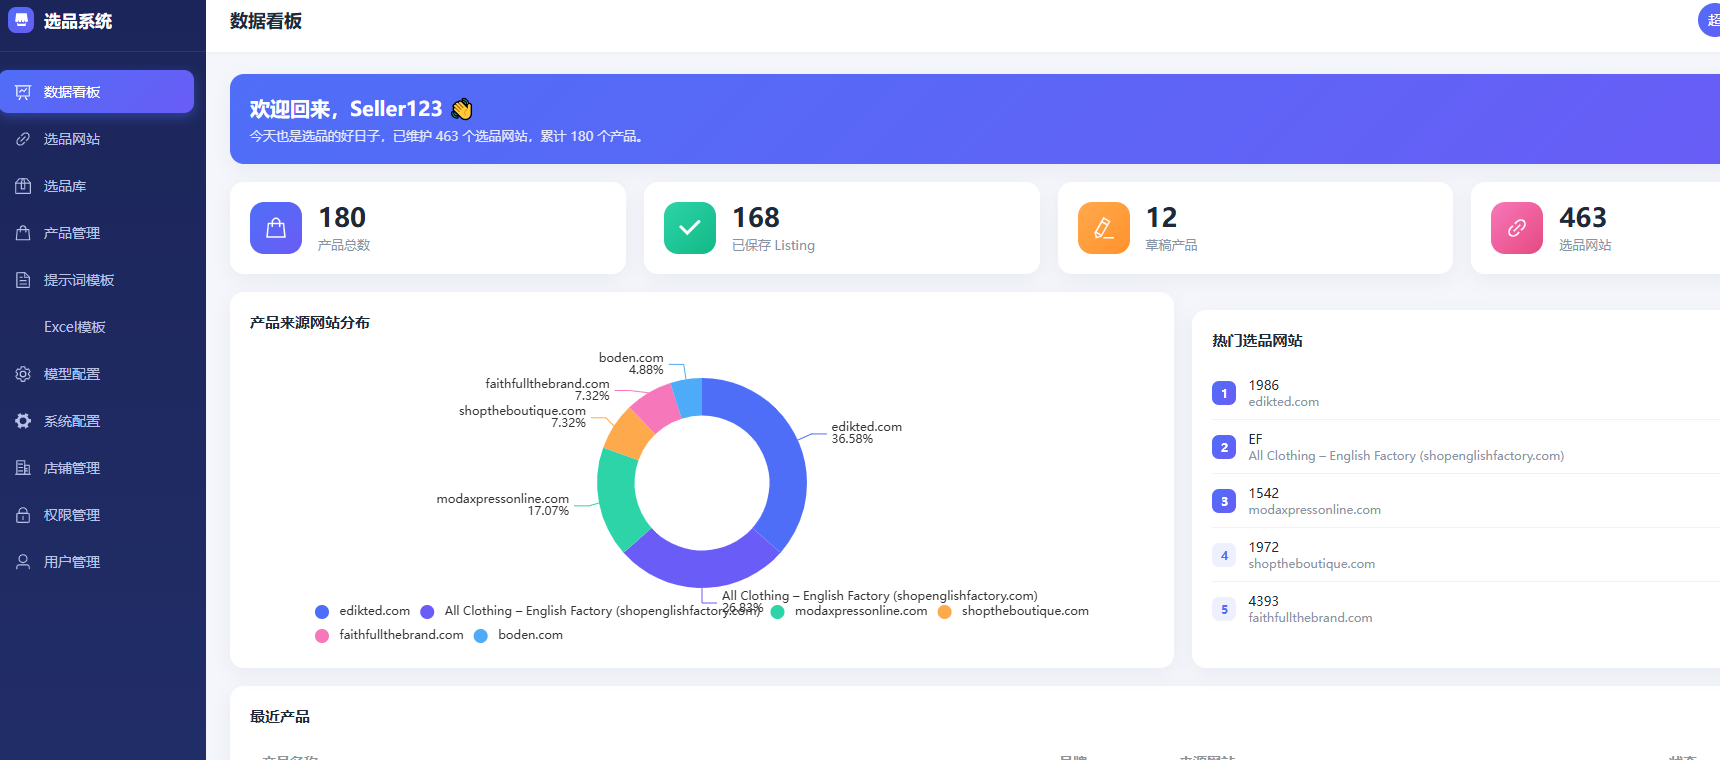The width and height of the screenshot is (1720, 760).
Task: Go to 选品网站 in the sidebar
Action: point(97,139)
